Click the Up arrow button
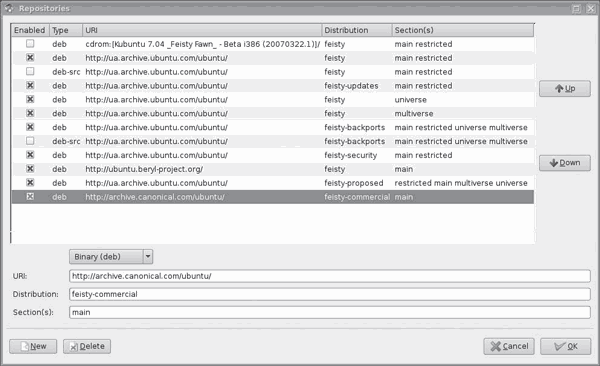The height and width of the screenshot is (366, 600). (x=564, y=89)
